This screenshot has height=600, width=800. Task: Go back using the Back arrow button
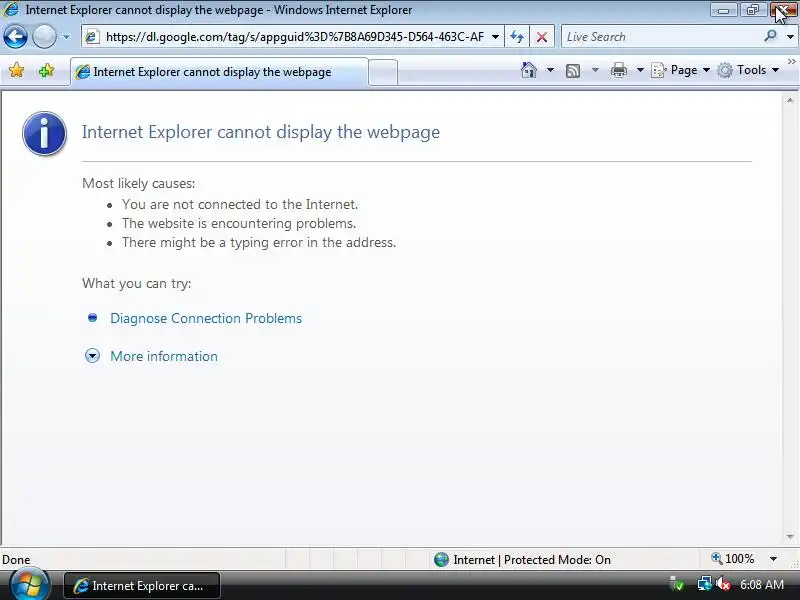[x=15, y=37]
